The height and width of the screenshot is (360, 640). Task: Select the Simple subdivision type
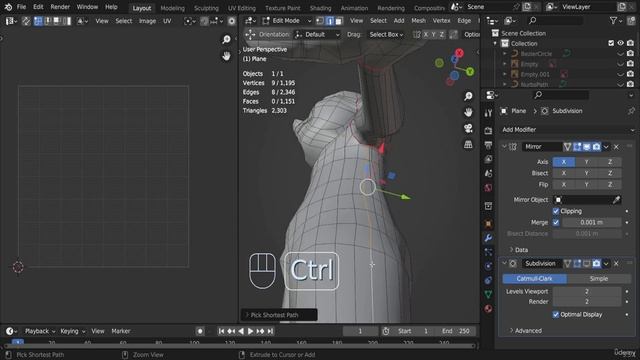(599, 278)
